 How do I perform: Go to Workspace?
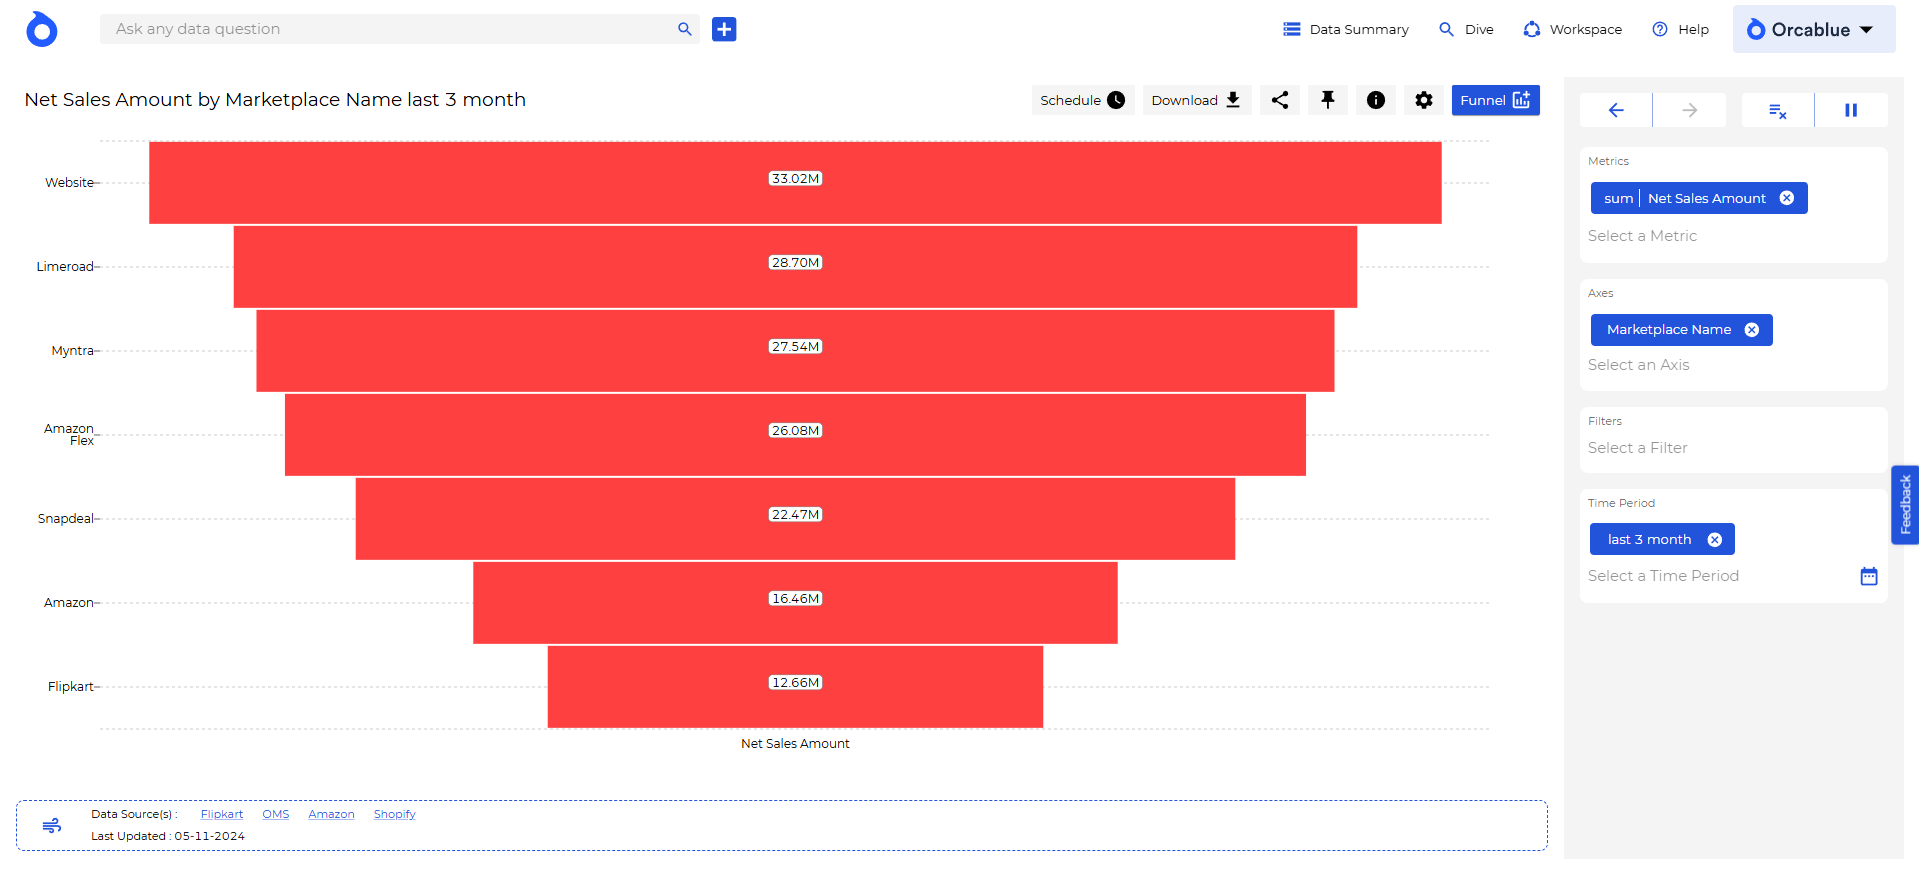1572,29
